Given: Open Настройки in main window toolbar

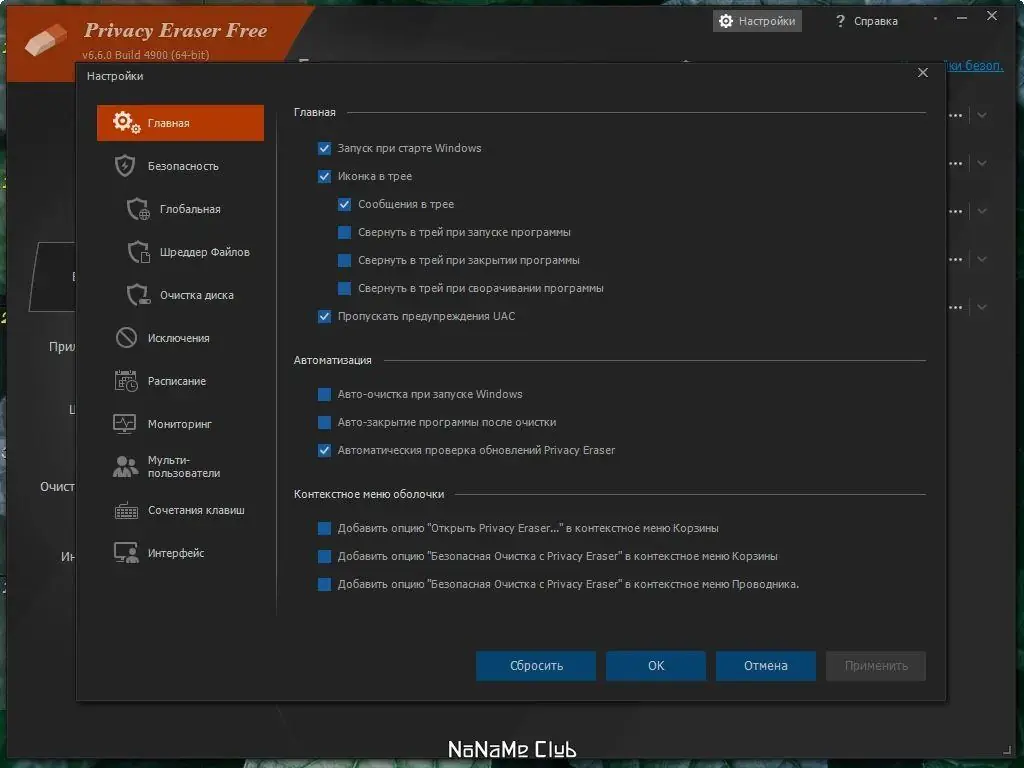Looking at the screenshot, I should click(x=757, y=21).
